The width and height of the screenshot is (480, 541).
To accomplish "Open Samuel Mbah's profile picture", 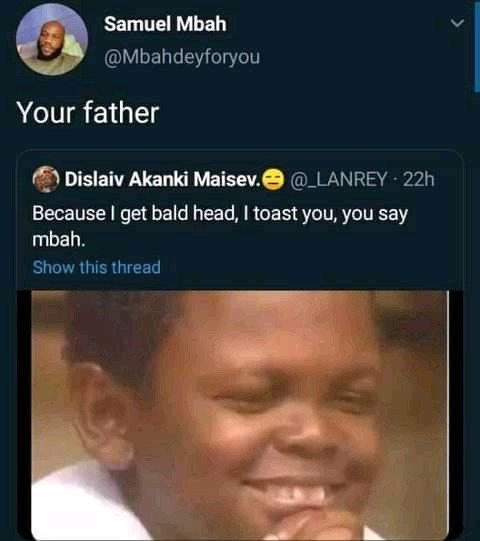I will coord(52,39).
